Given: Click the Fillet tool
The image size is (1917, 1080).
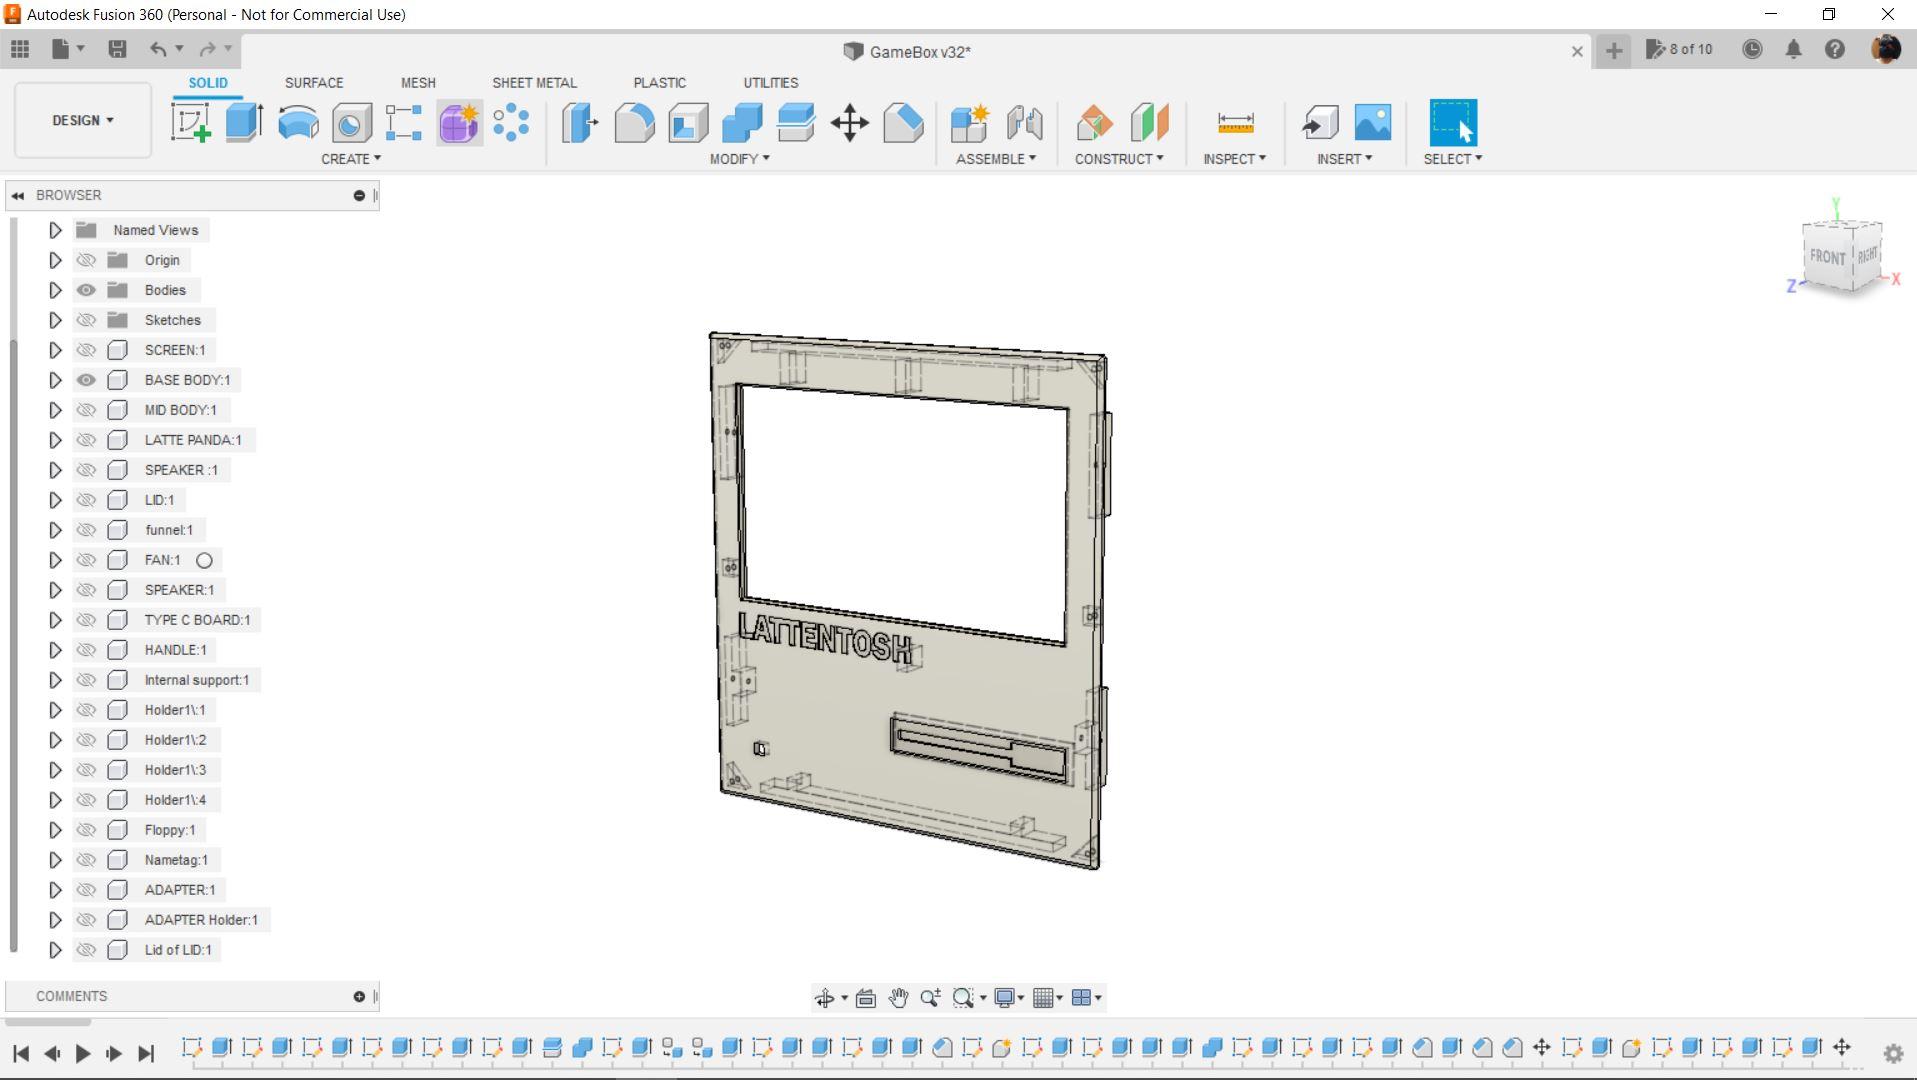Looking at the screenshot, I should pyautogui.click(x=634, y=123).
